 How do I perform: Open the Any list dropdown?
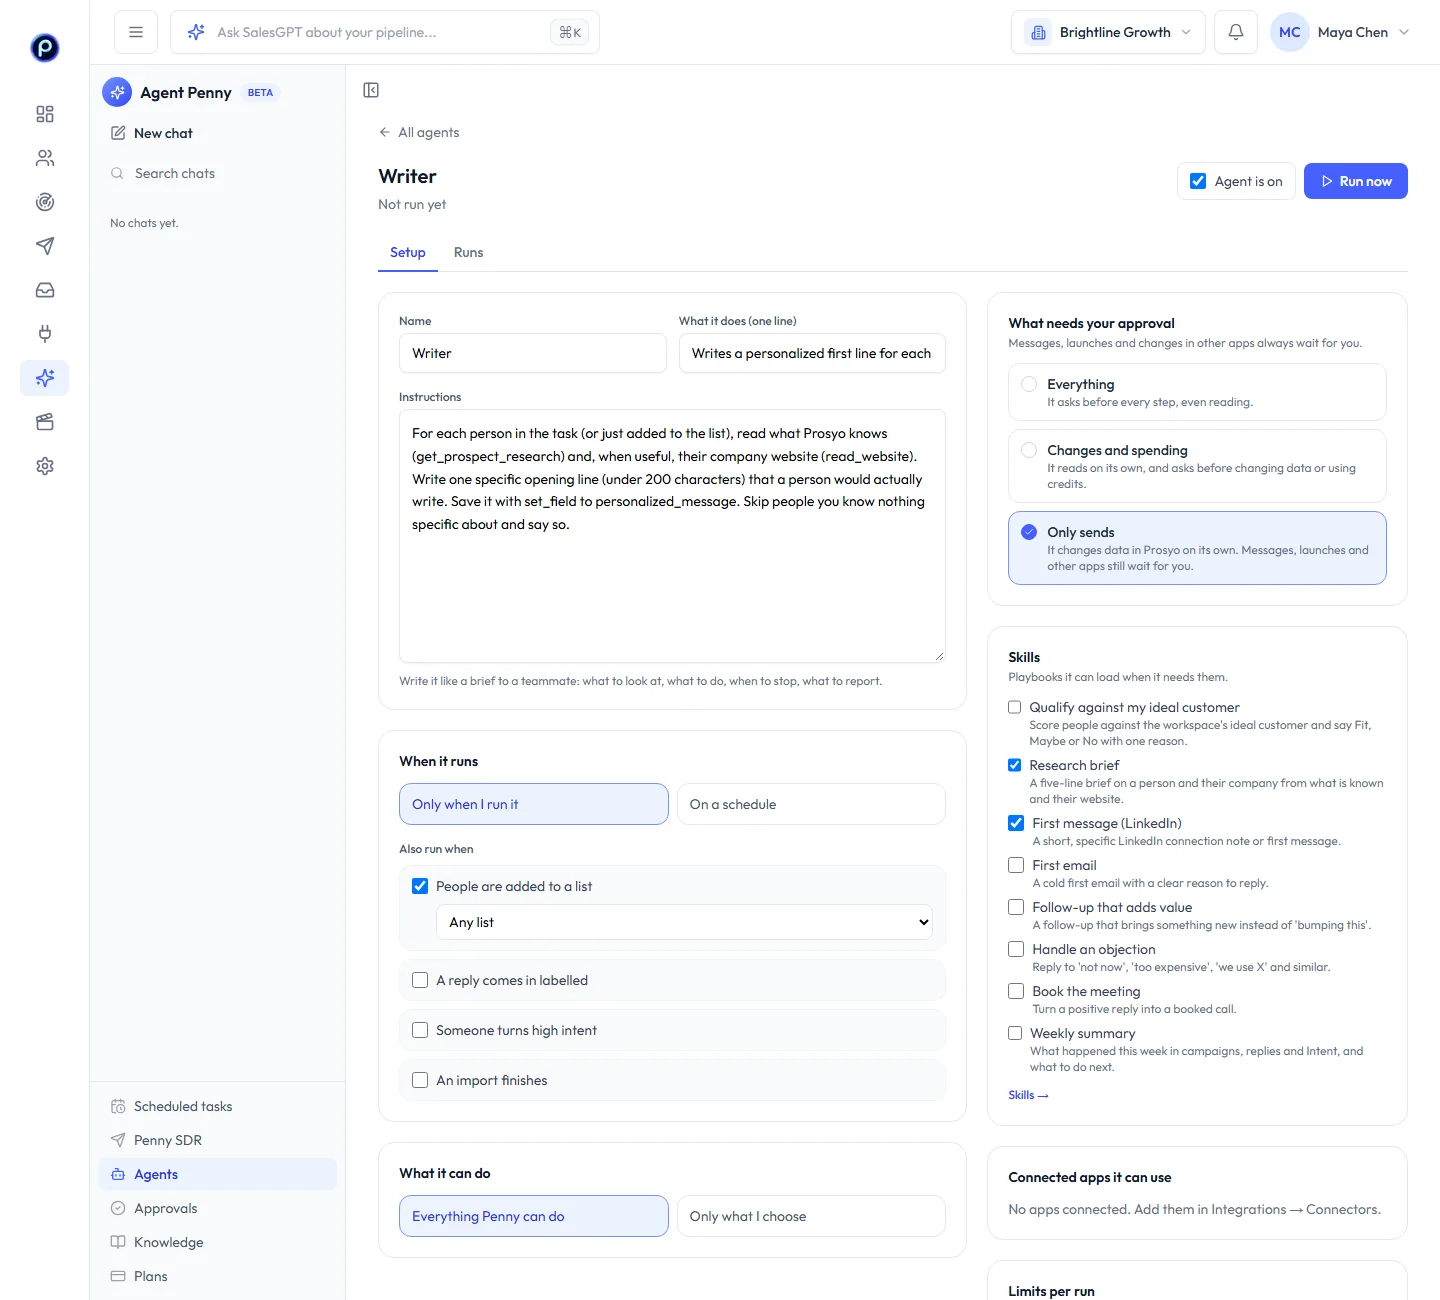coord(684,922)
